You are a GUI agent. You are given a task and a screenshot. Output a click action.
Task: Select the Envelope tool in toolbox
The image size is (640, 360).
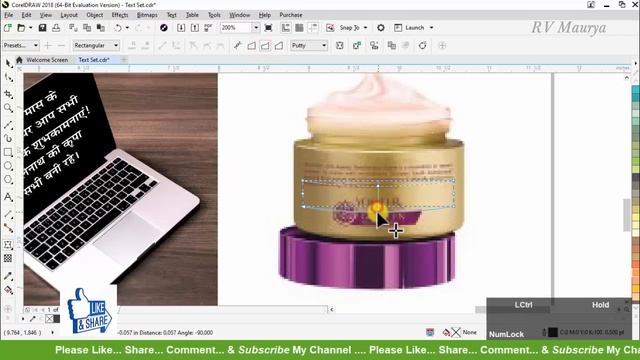9,244
